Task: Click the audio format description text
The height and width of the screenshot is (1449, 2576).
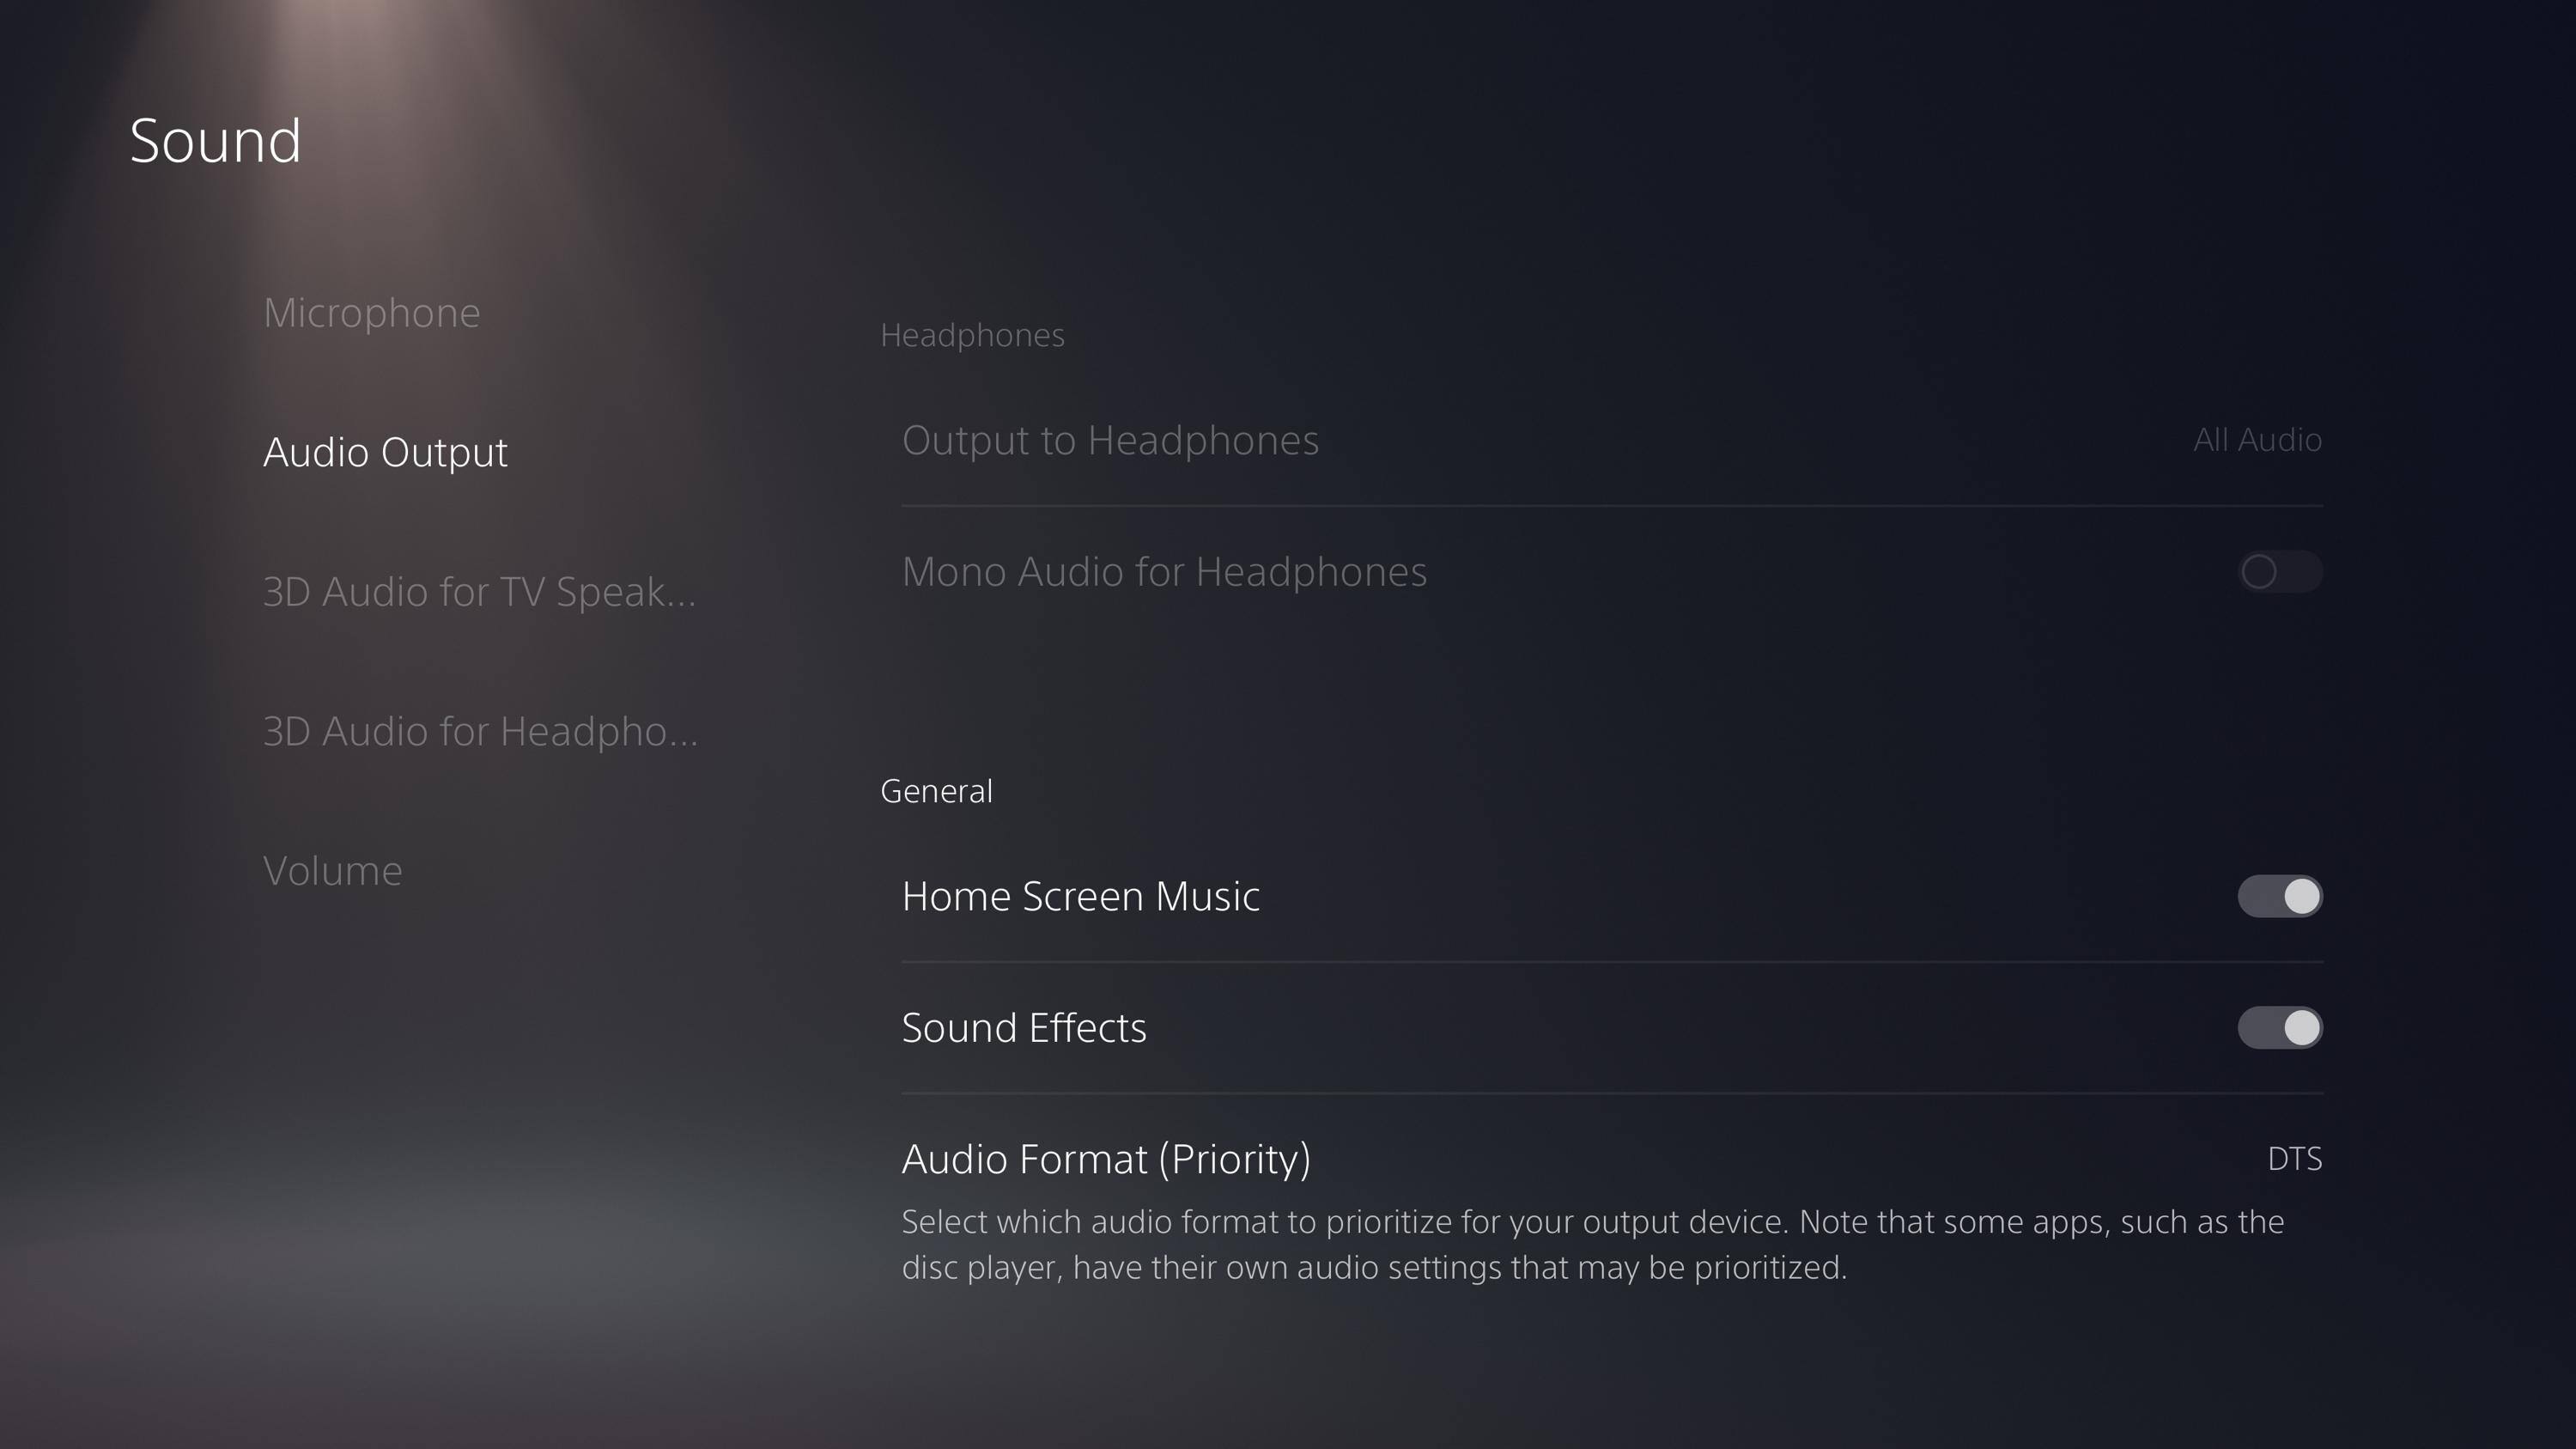Action: [x=1592, y=1244]
